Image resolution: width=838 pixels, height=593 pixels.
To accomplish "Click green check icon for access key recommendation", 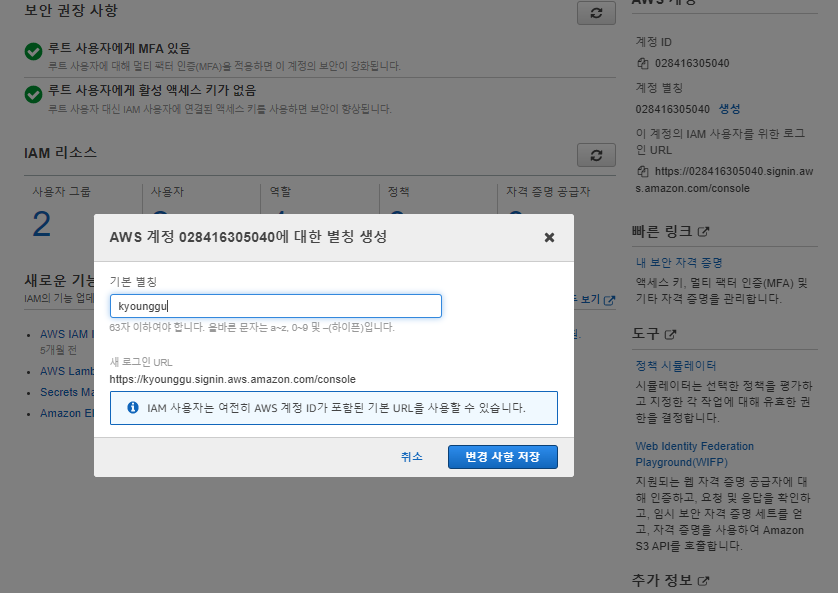I will 33,95.
